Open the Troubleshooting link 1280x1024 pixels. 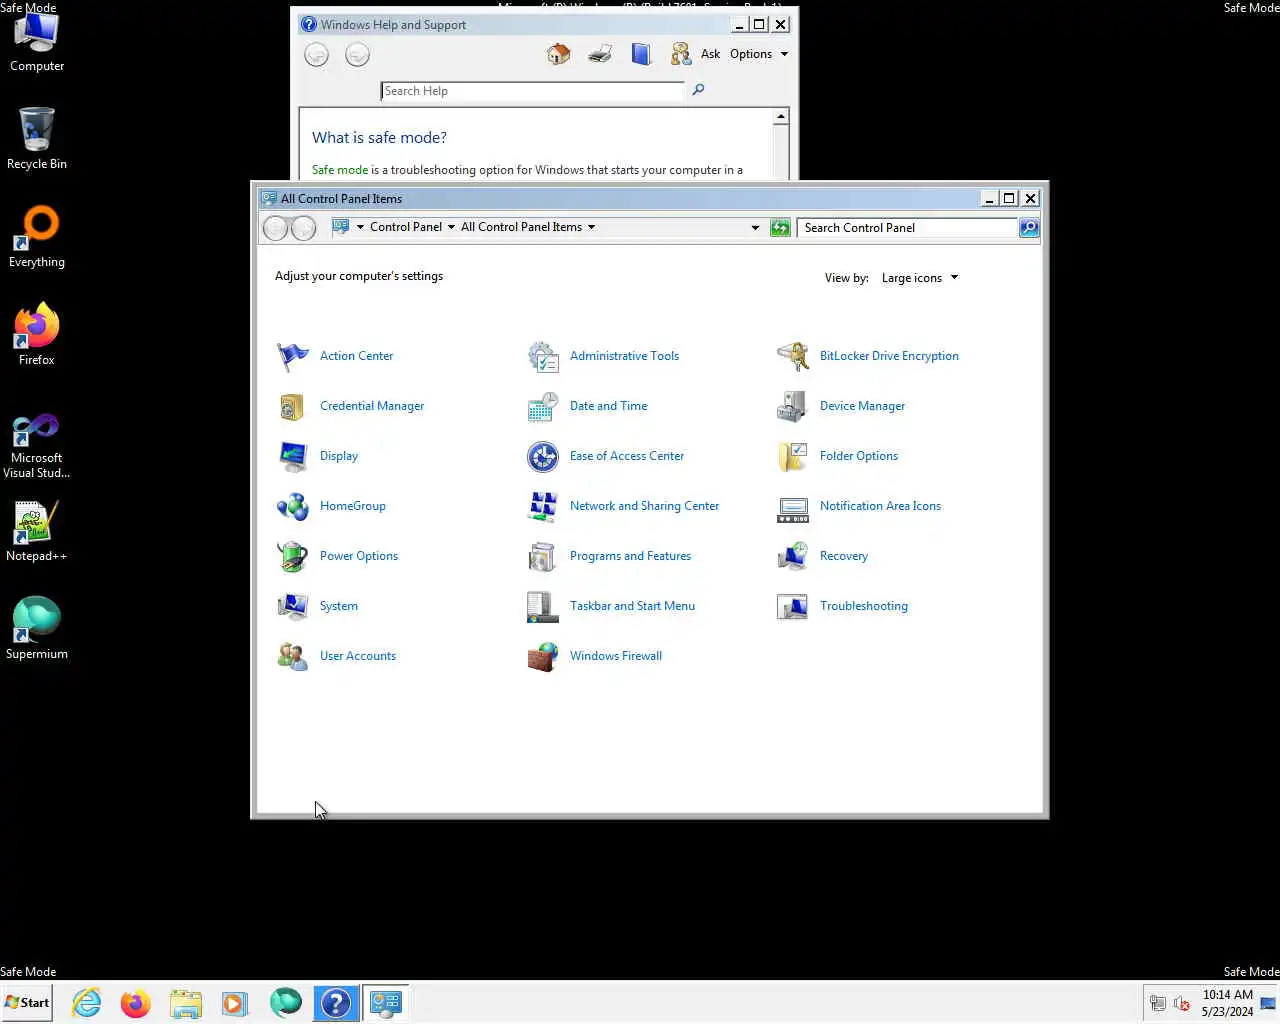tap(864, 606)
